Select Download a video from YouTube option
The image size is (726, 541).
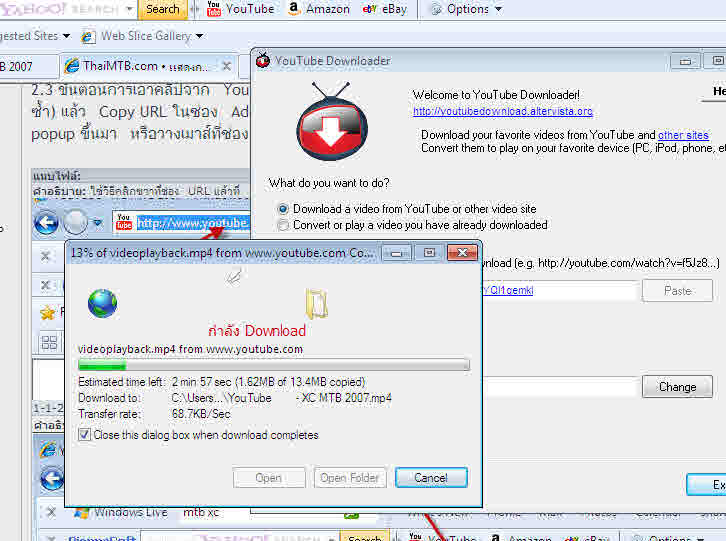pyautogui.click(x=283, y=209)
